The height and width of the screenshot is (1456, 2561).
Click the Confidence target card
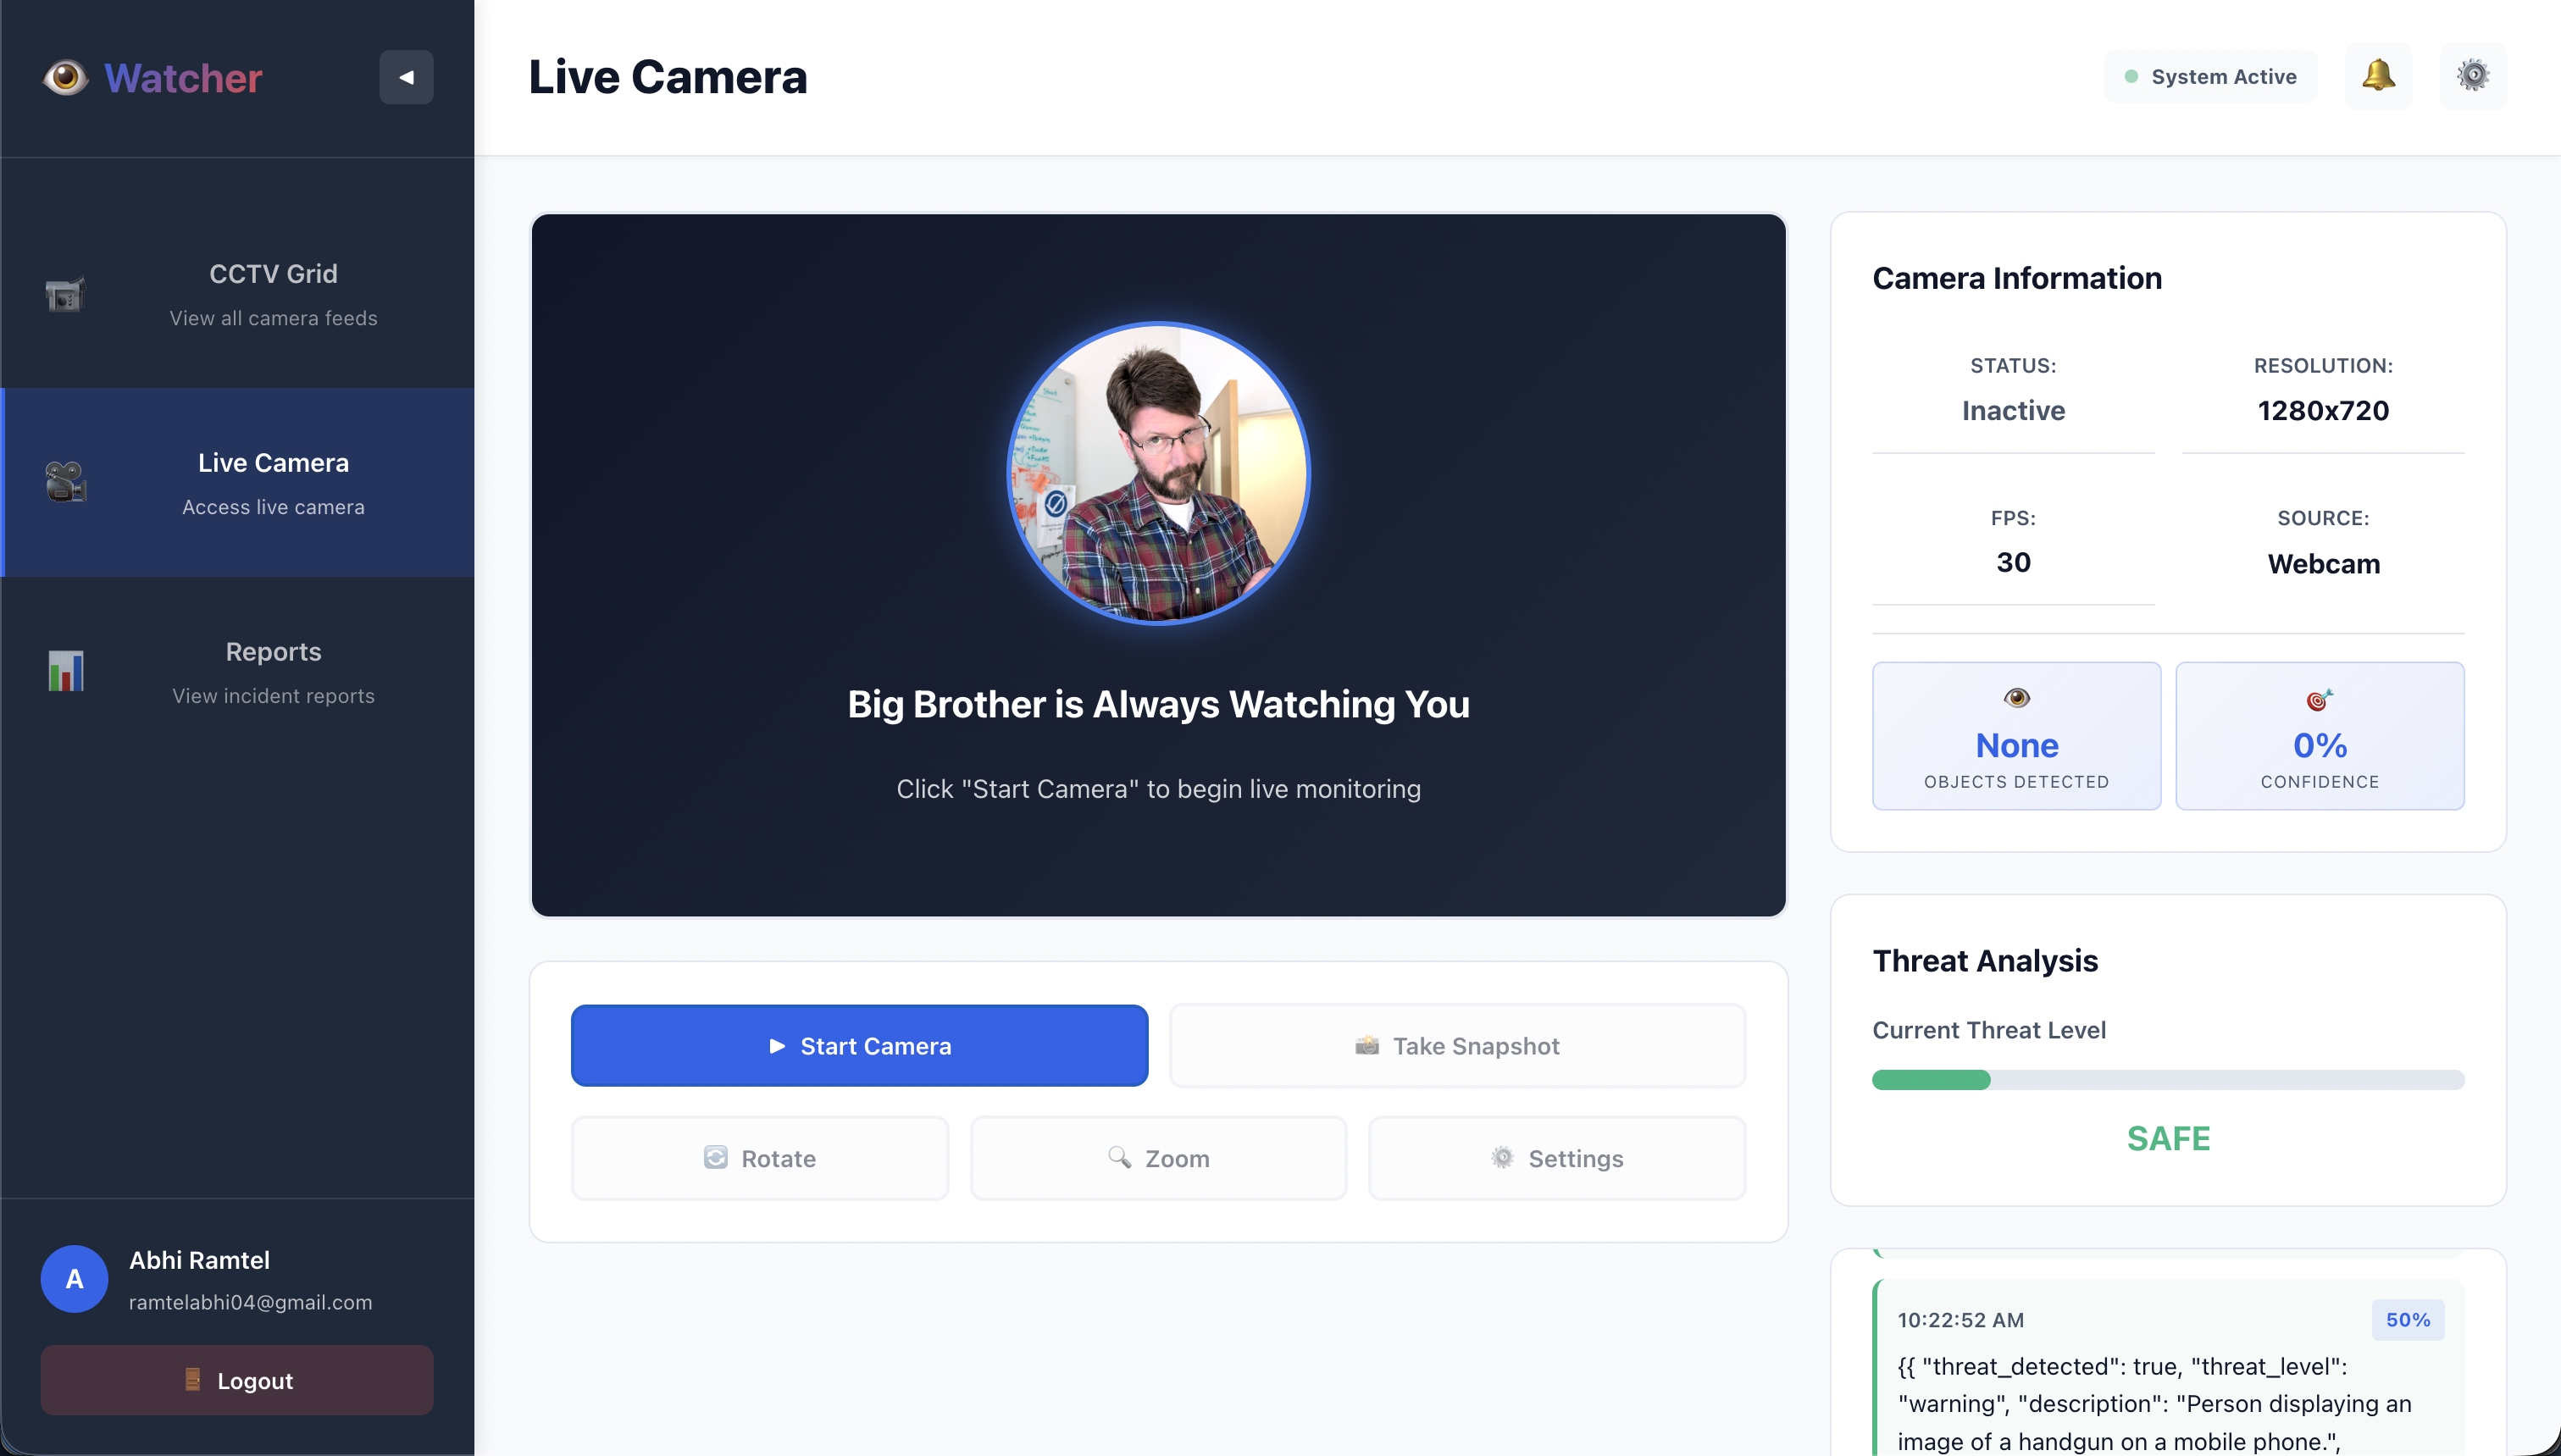2319,736
